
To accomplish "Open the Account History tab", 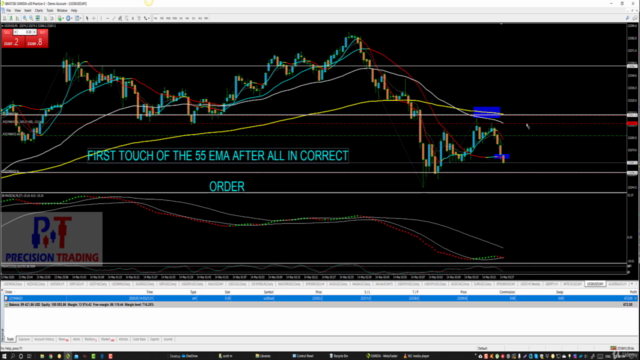I will (x=44, y=339).
